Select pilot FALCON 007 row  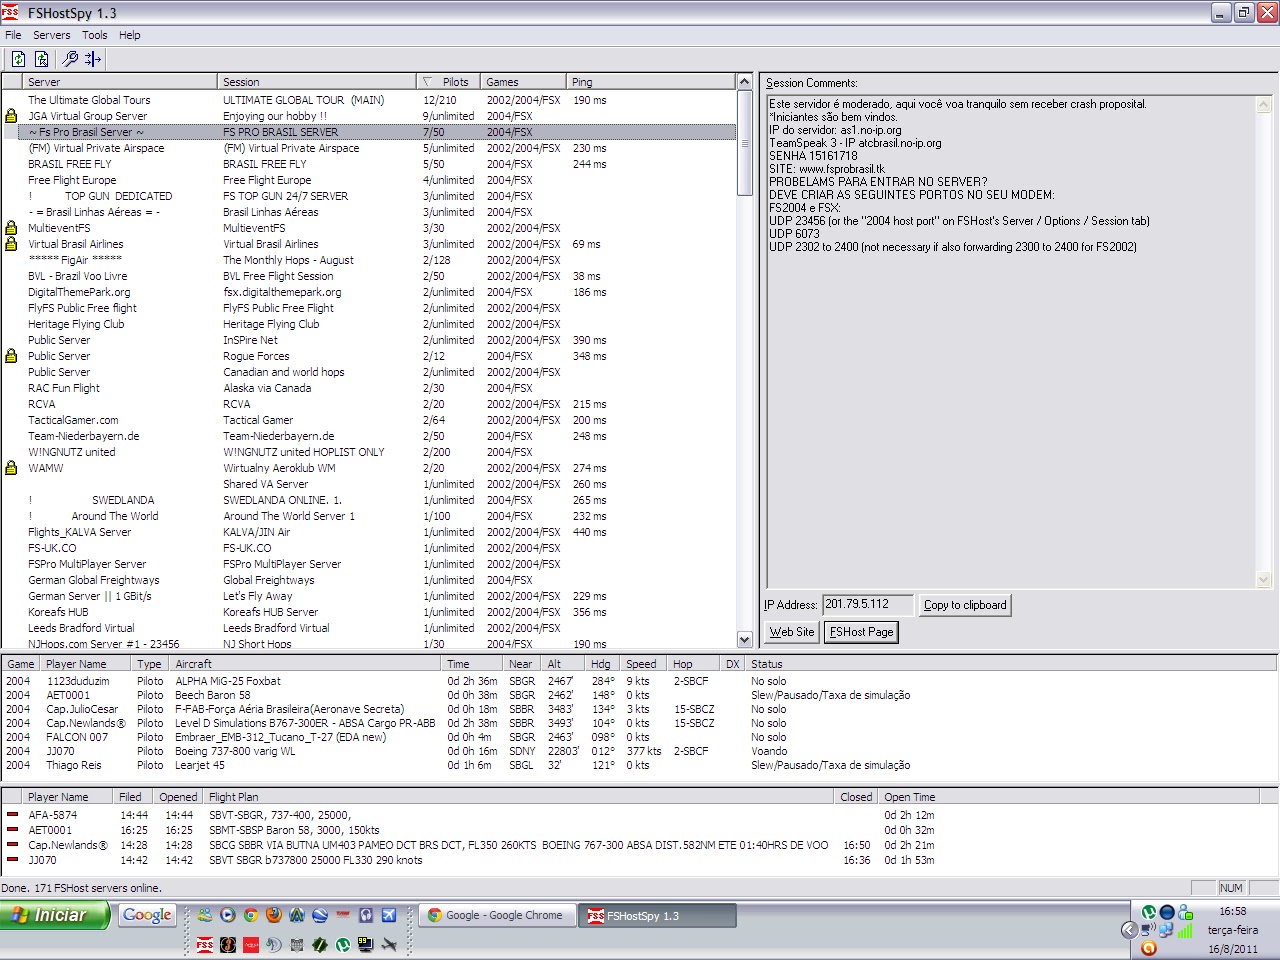tap(639, 737)
